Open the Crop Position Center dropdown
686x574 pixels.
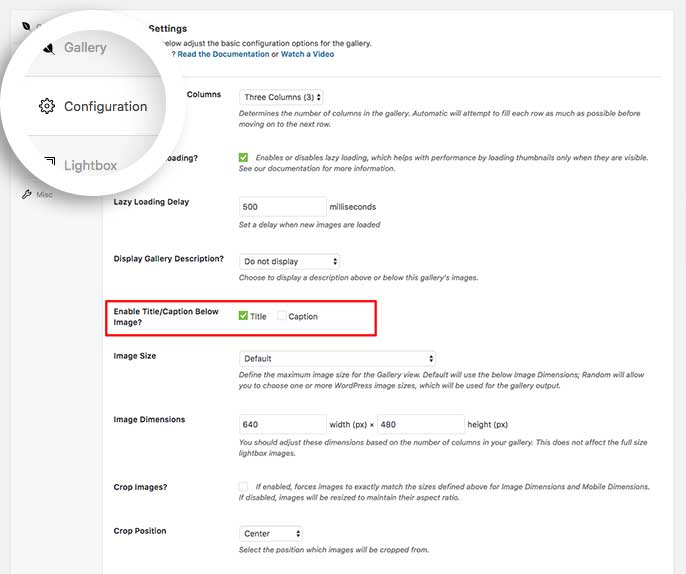click(x=271, y=534)
